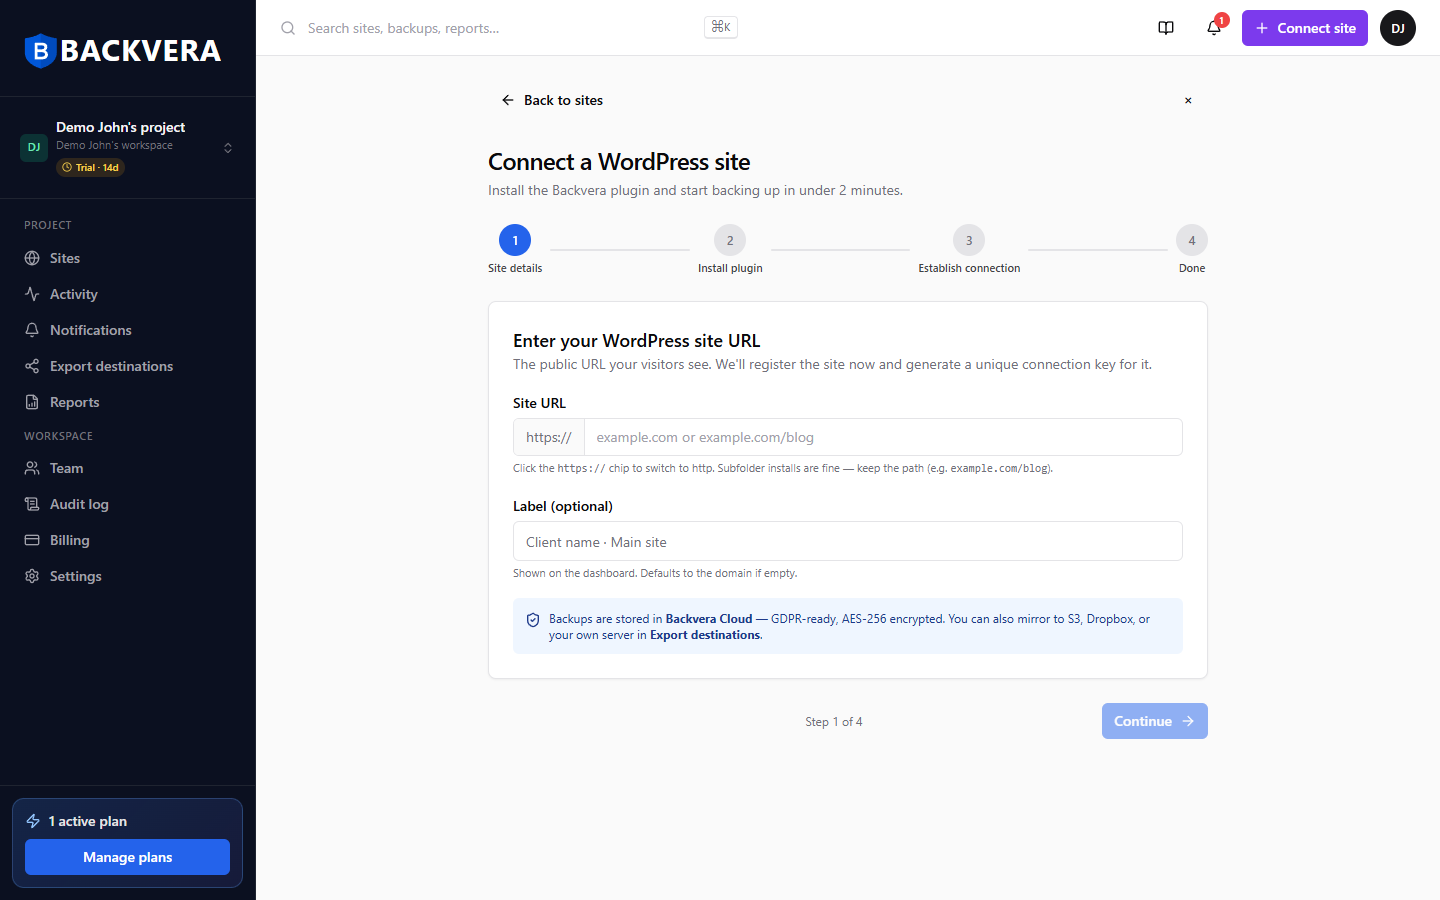Click the lightning bolt active plan icon
The width and height of the screenshot is (1440, 900).
pos(33,821)
